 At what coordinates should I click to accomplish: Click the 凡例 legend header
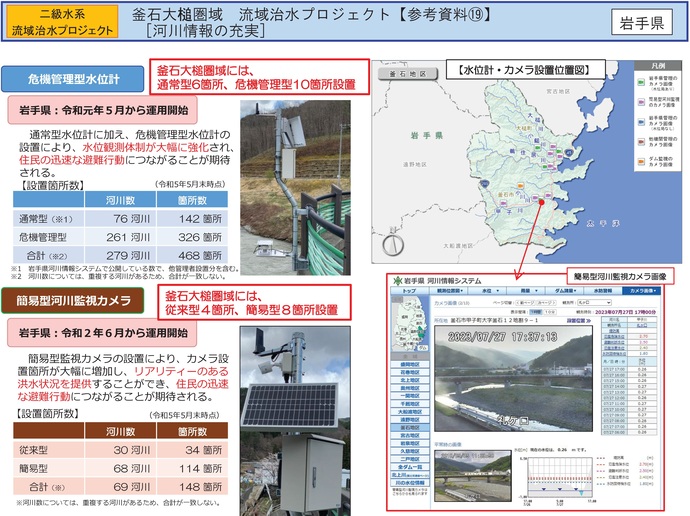658,66
